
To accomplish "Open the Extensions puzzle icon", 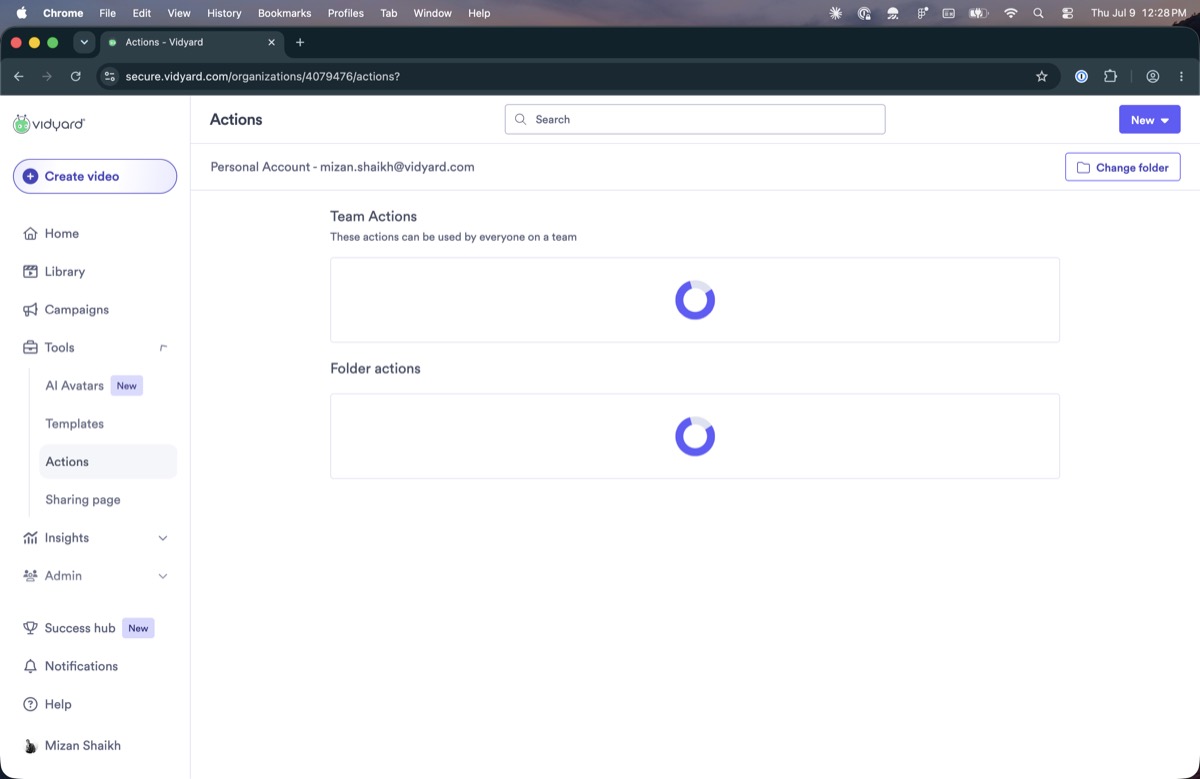I will coord(1110,76).
